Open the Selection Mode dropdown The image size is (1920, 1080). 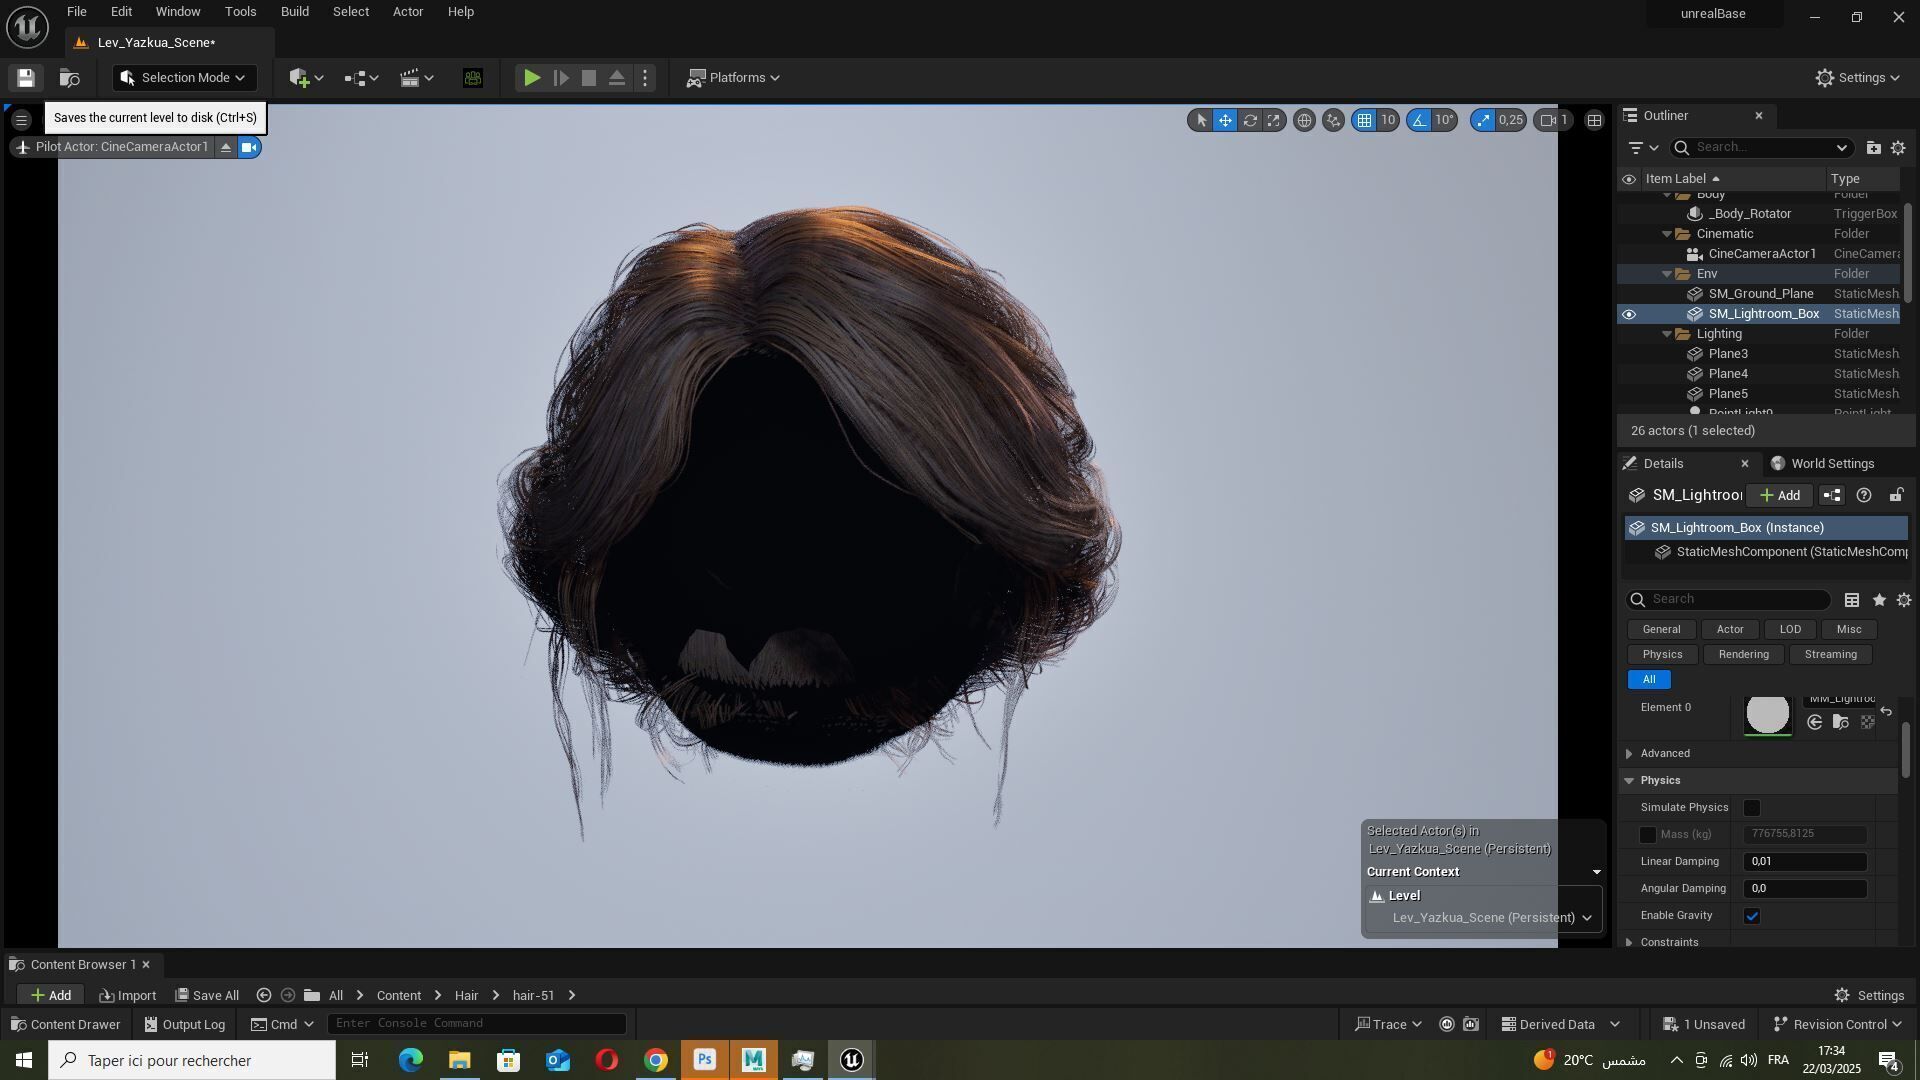coord(184,78)
